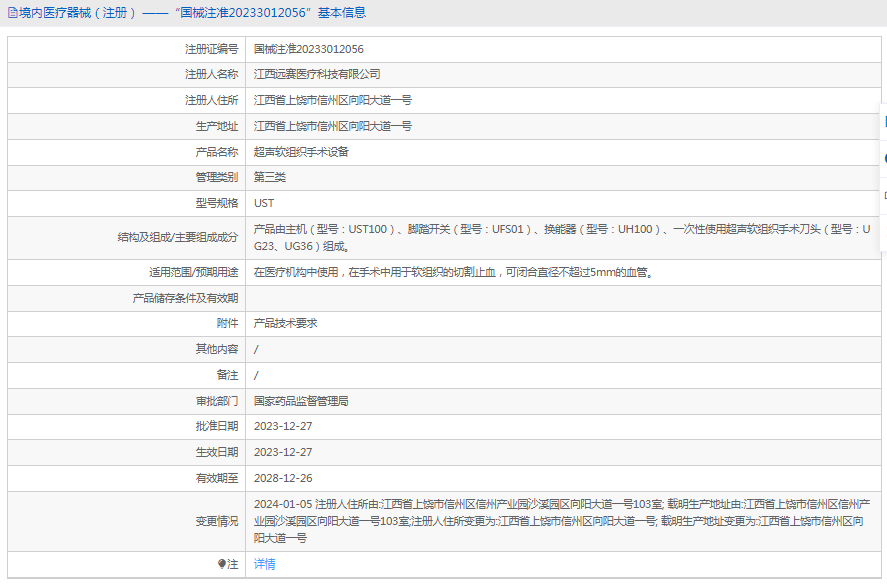The width and height of the screenshot is (887, 584).
Task: Click the 注册证编号 label
Action: click(212, 49)
